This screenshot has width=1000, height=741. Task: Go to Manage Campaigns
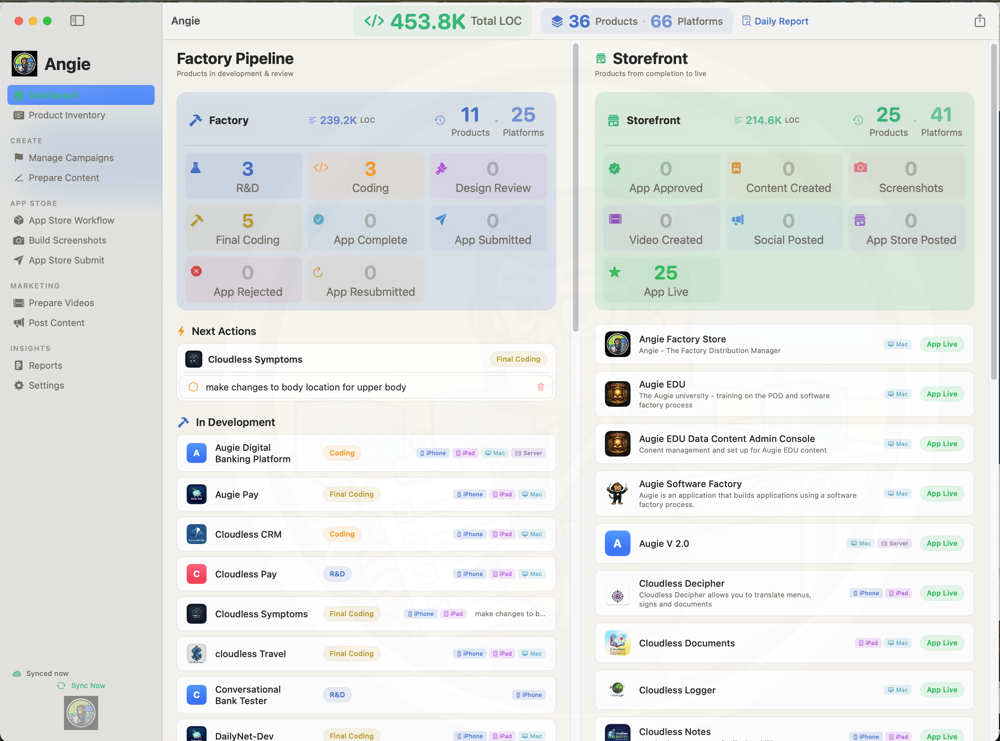81,158
